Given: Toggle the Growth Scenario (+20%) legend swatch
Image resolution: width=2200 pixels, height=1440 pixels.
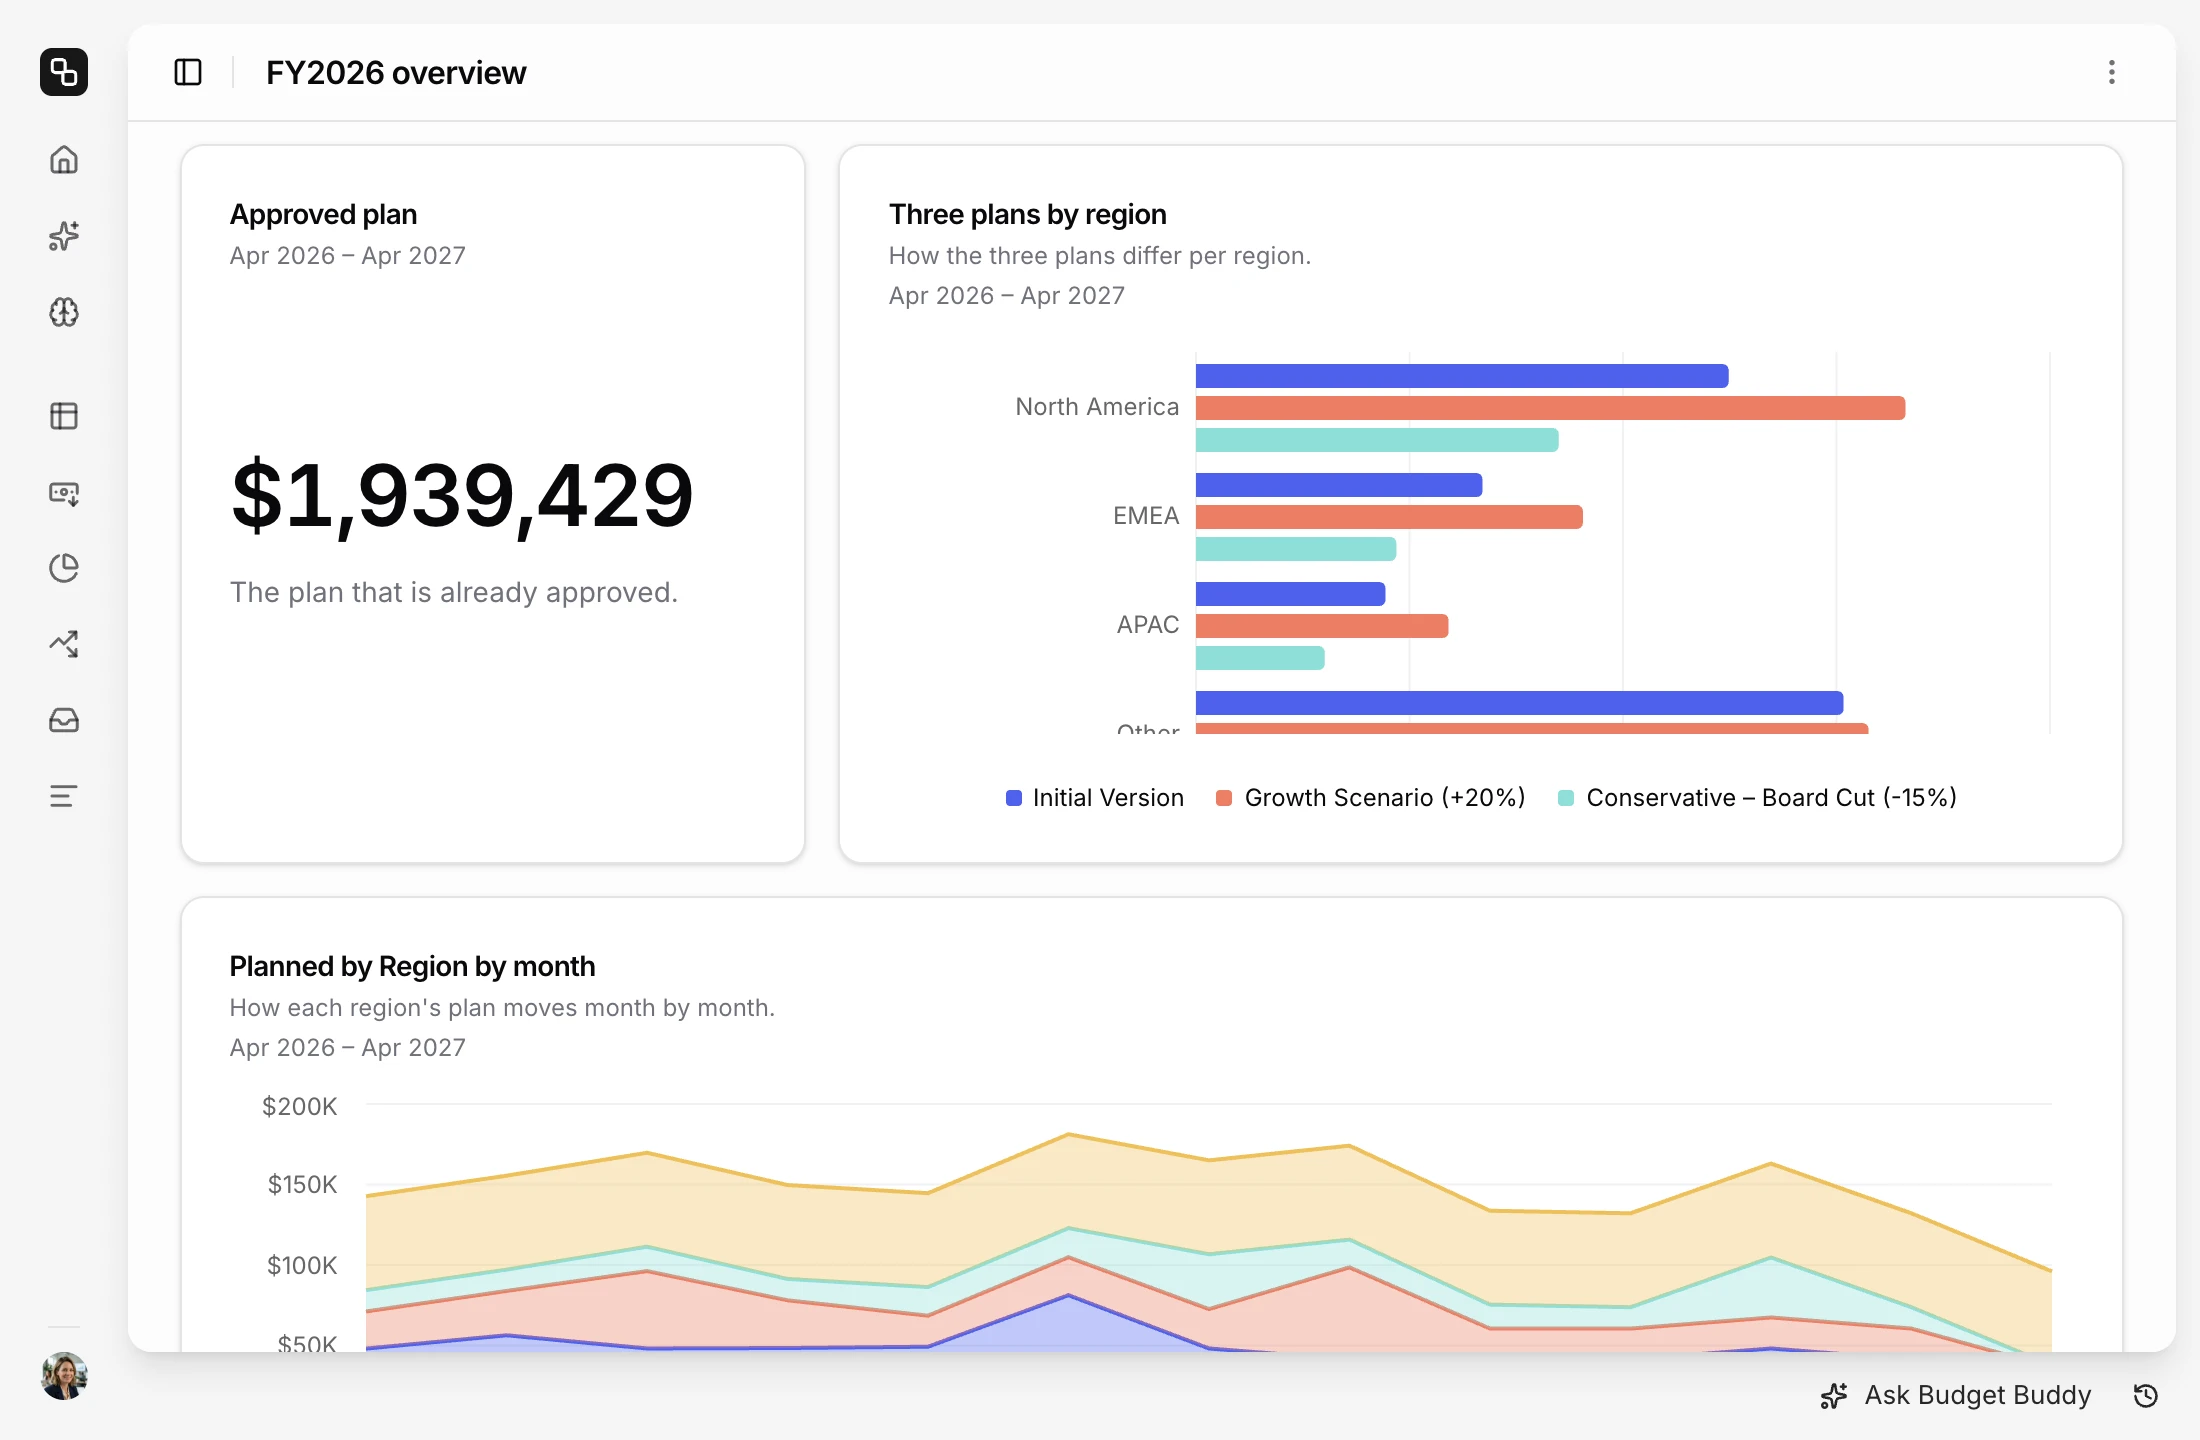Looking at the screenshot, I should pyautogui.click(x=1224, y=798).
